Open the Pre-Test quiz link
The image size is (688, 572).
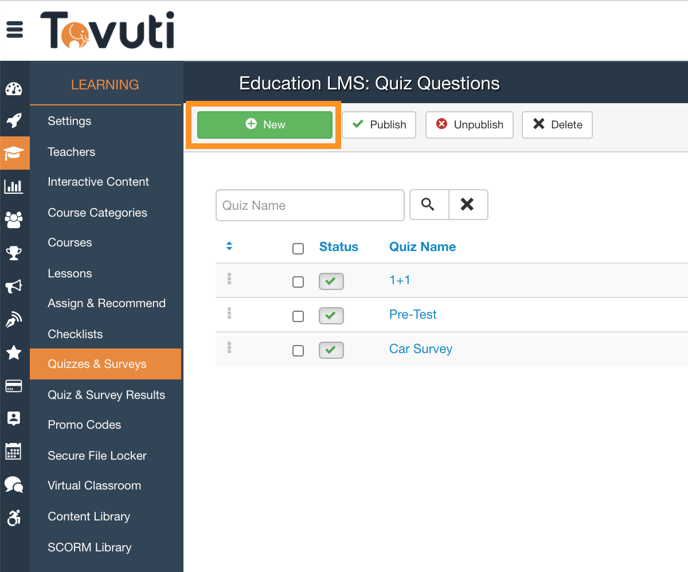coord(412,314)
